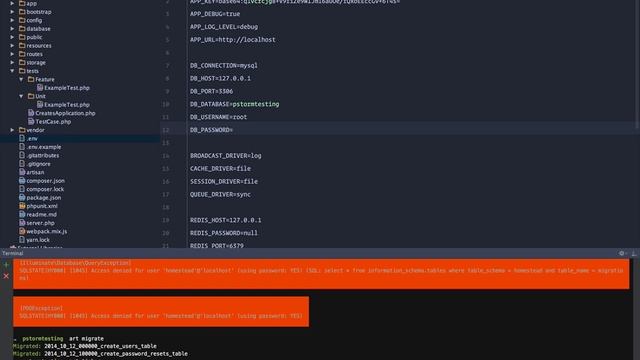
Task: Click the composer.json file icon
Action: (22, 181)
